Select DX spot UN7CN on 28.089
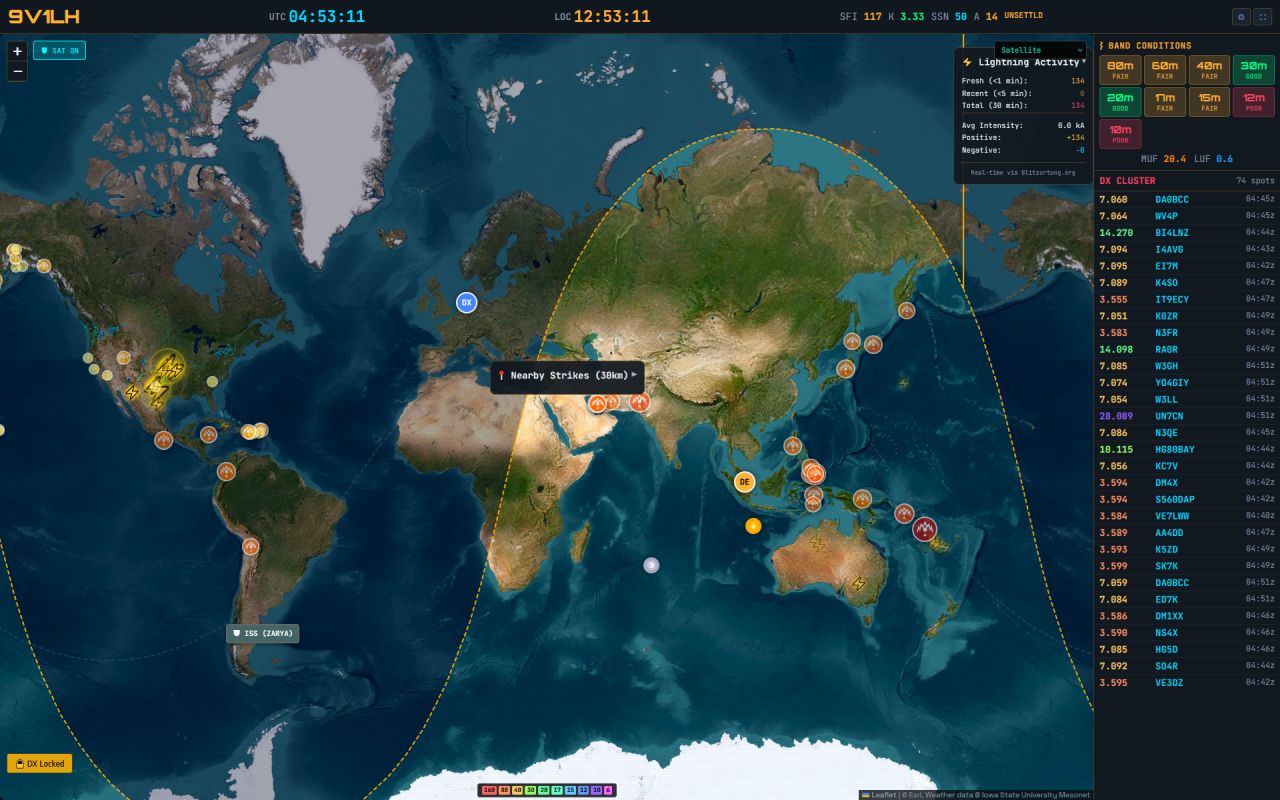1280x800 pixels. [1169, 416]
